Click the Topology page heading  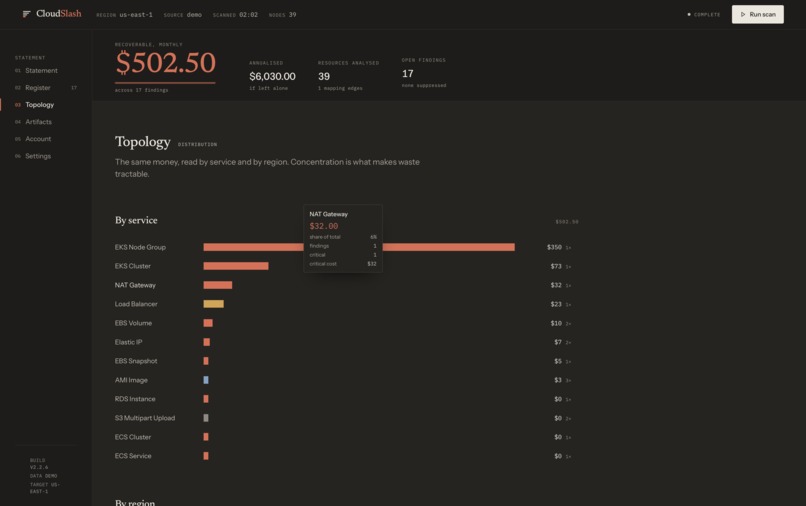pyautogui.click(x=142, y=141)
